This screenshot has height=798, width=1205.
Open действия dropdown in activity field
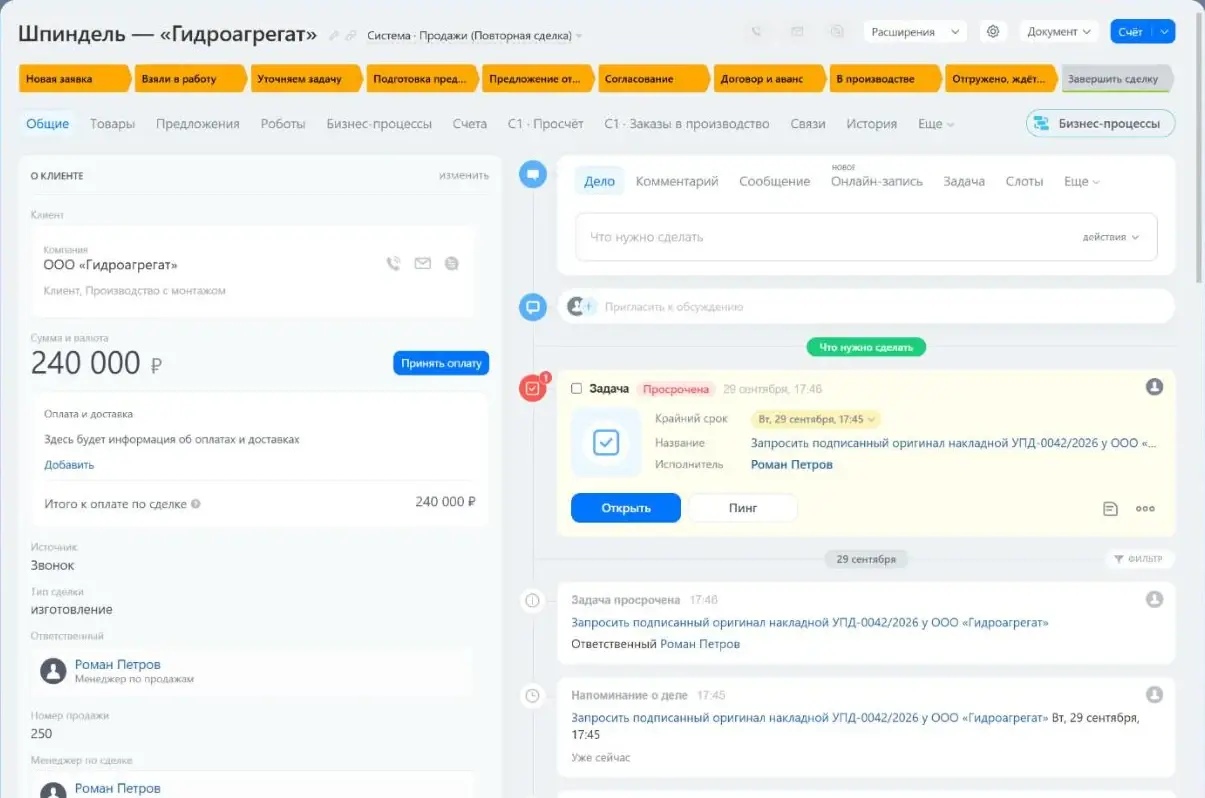point(1110,237)
